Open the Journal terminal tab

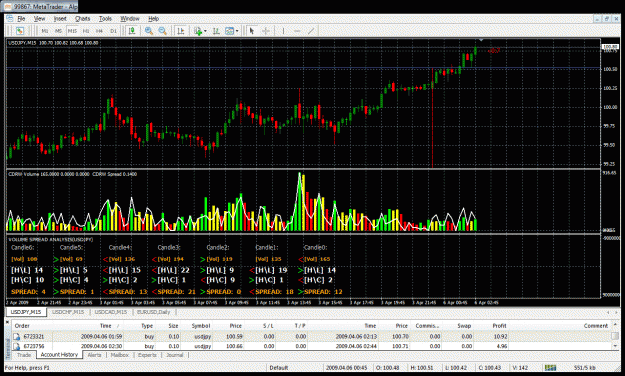(175, 355)
